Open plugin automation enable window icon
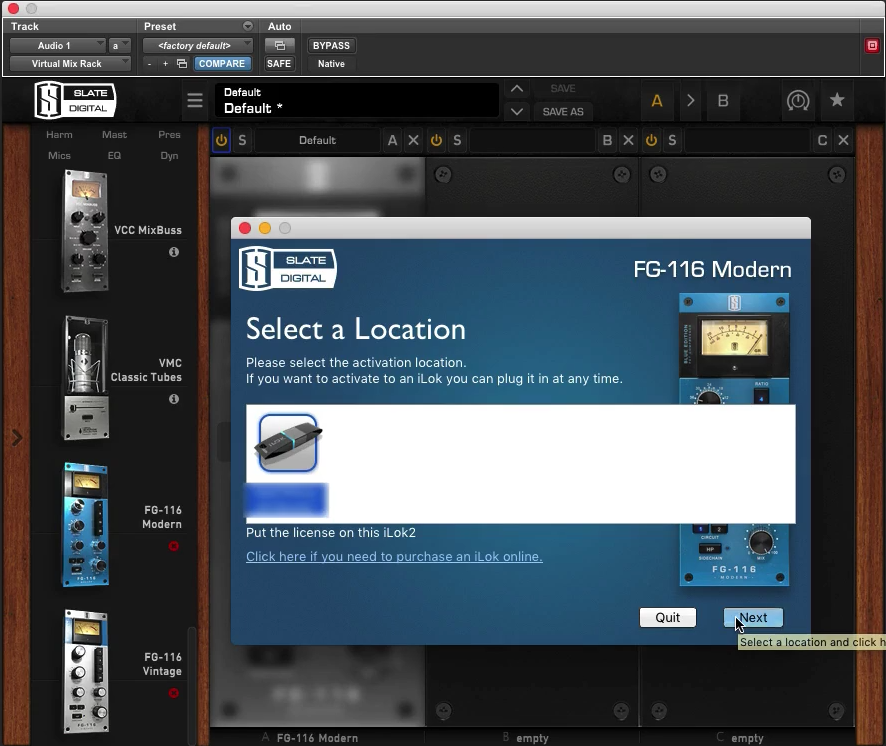 280,46
